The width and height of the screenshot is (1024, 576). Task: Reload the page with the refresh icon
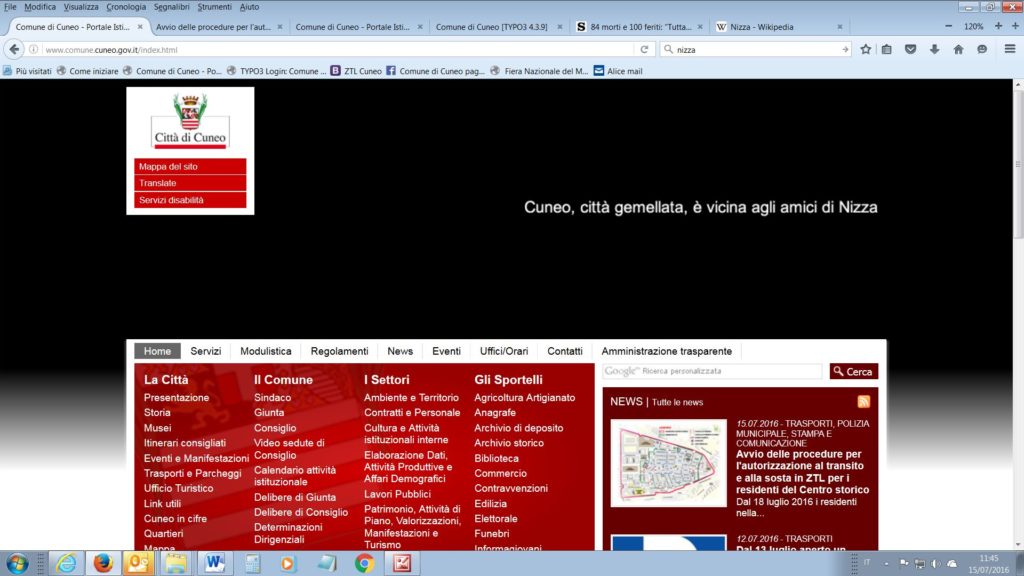[x=644, y=50]
